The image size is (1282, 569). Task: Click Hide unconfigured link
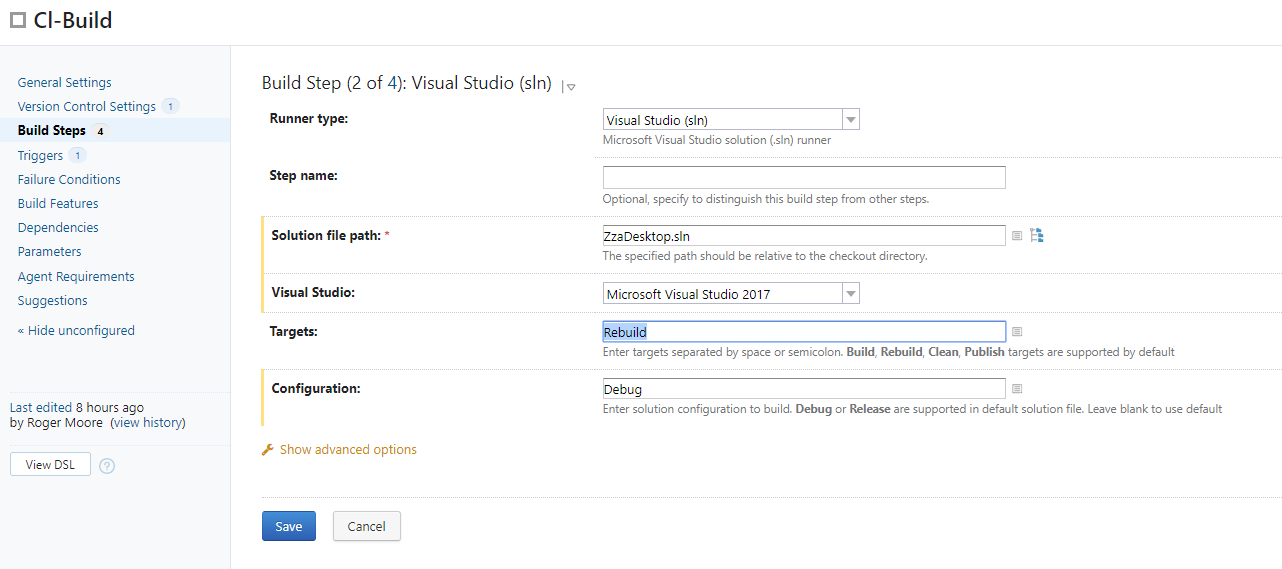76,331
